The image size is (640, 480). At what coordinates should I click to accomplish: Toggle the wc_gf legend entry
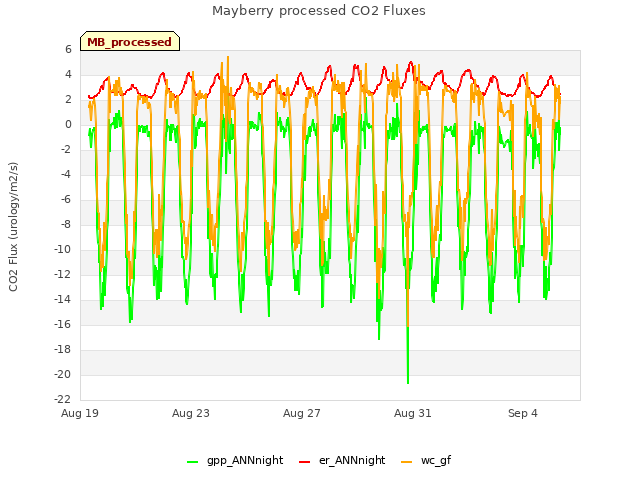click(426, 460)
